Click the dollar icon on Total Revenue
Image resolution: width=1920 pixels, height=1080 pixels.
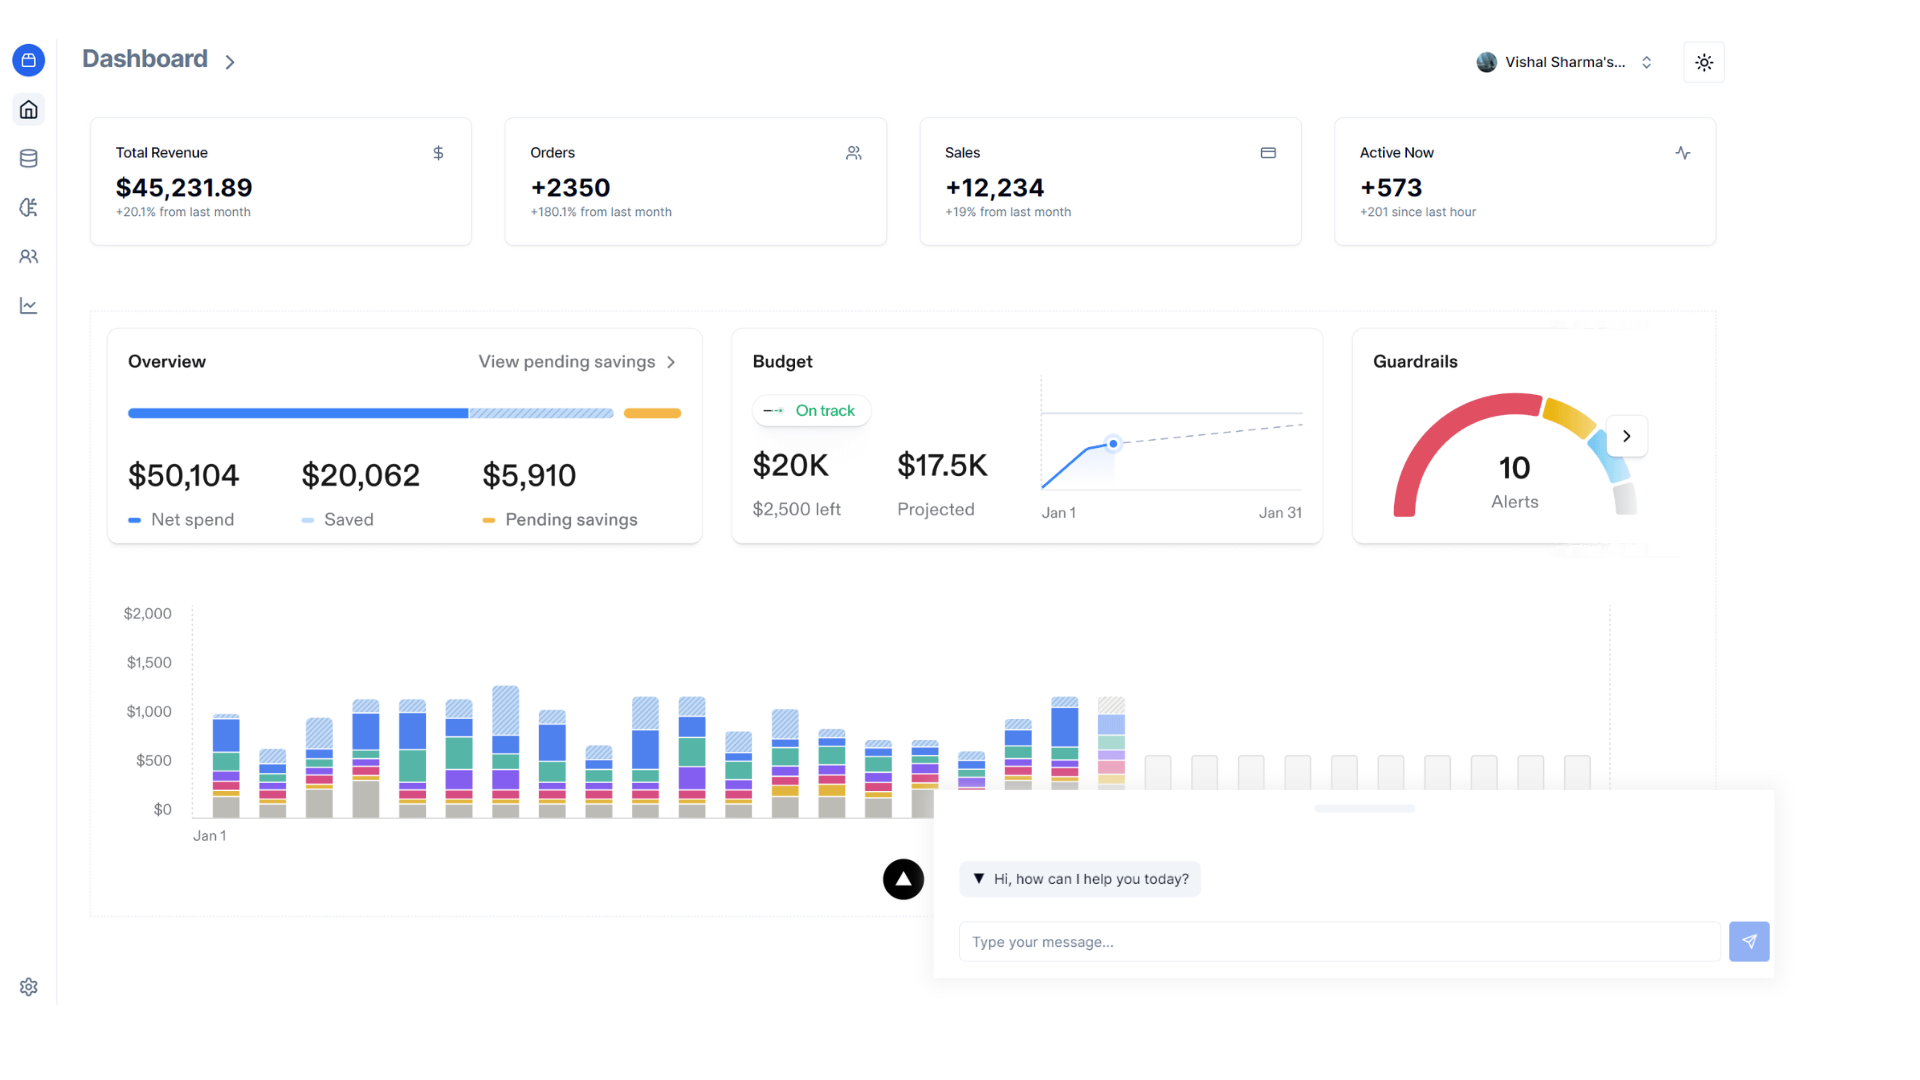tap(438, 153)
